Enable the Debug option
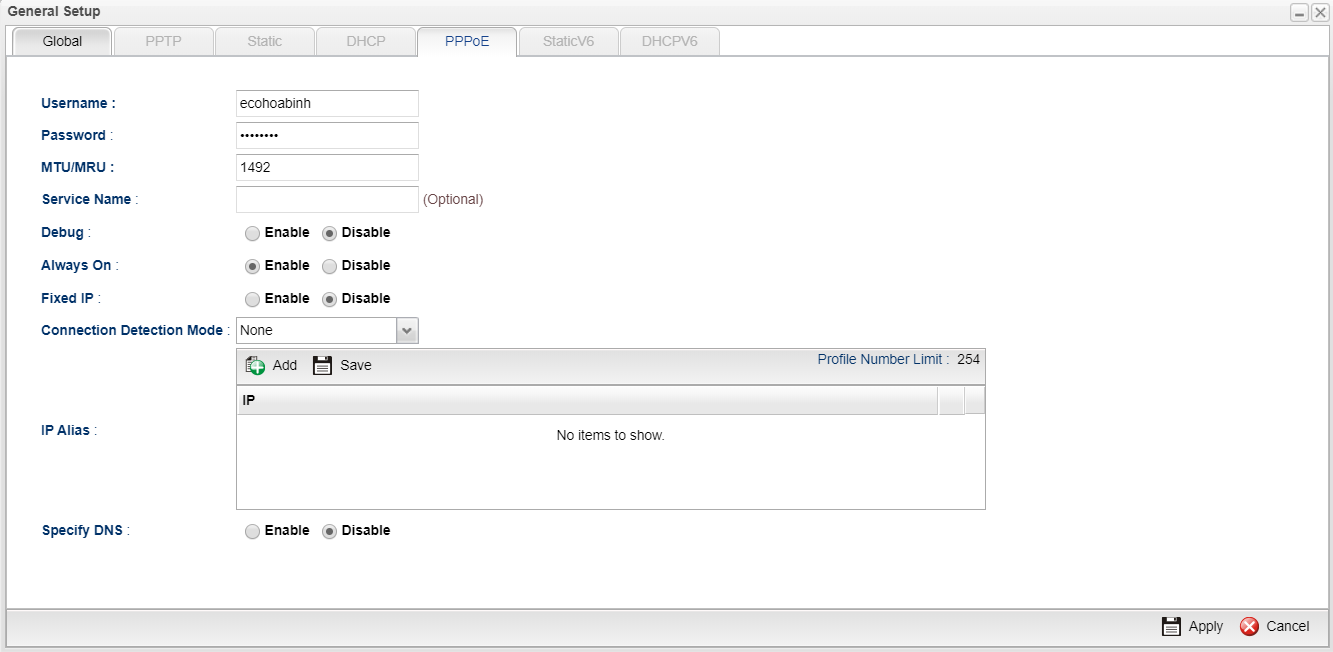This screenshot has height=652, width=1333. click(x=252, y=233)
